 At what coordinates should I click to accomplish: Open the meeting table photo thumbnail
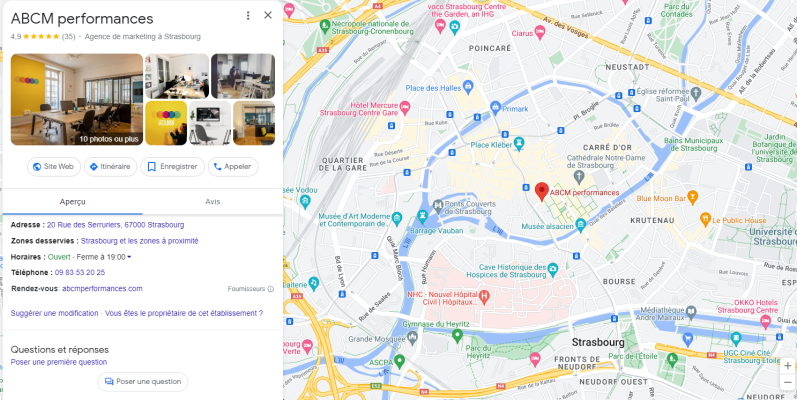pos(177,76)
